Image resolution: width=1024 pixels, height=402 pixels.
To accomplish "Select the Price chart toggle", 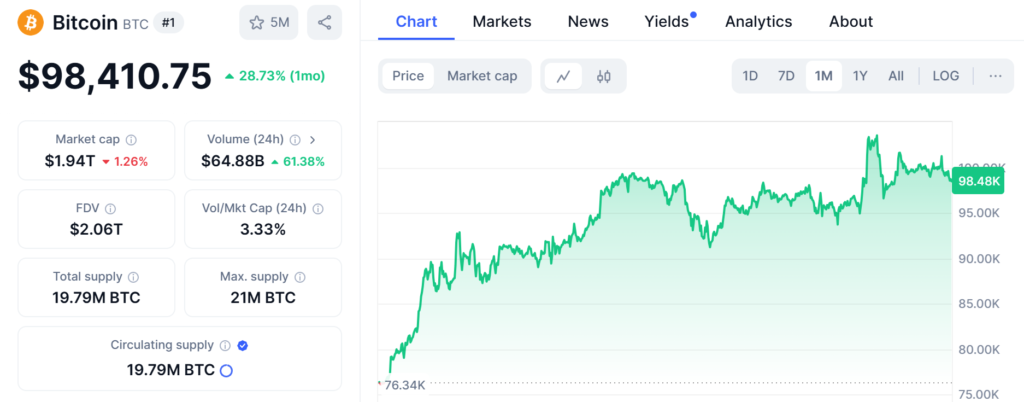I will click(x=408, y=76).
